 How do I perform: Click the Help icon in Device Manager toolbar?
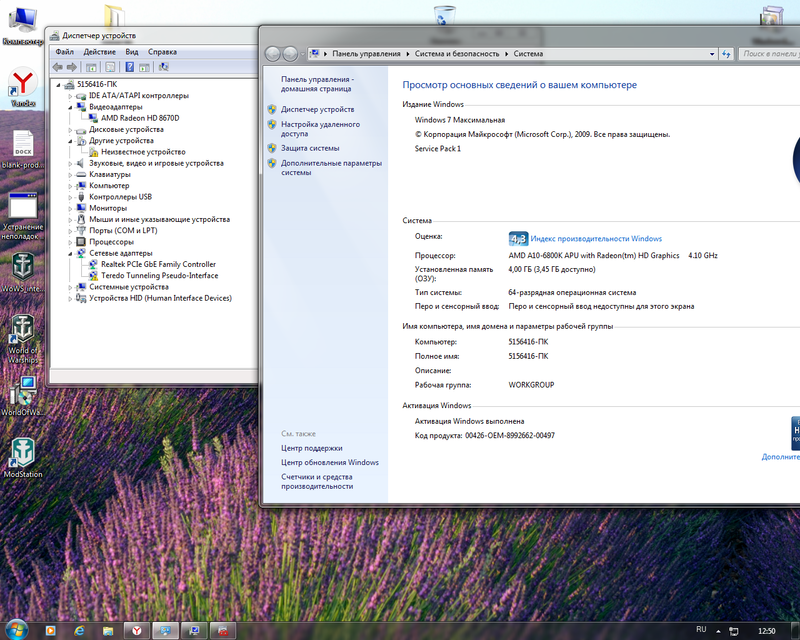tap(129, 67)
